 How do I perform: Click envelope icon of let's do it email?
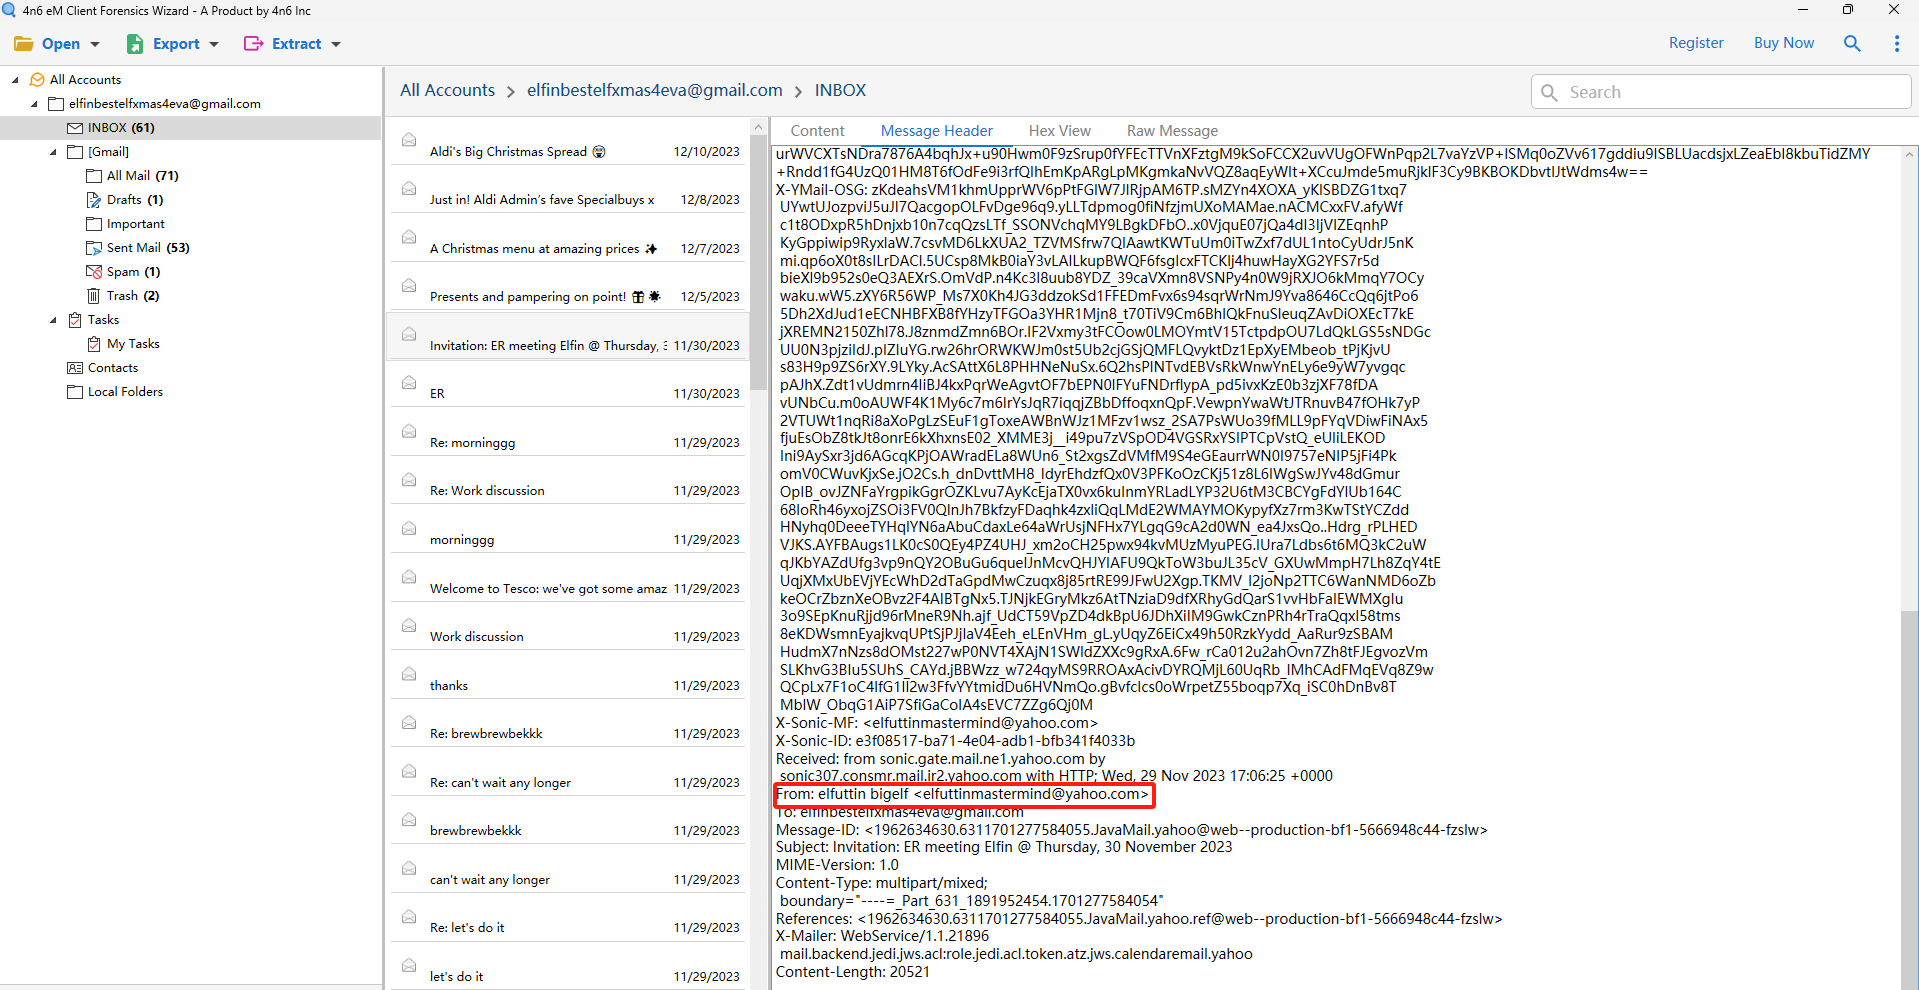[409, 964]
